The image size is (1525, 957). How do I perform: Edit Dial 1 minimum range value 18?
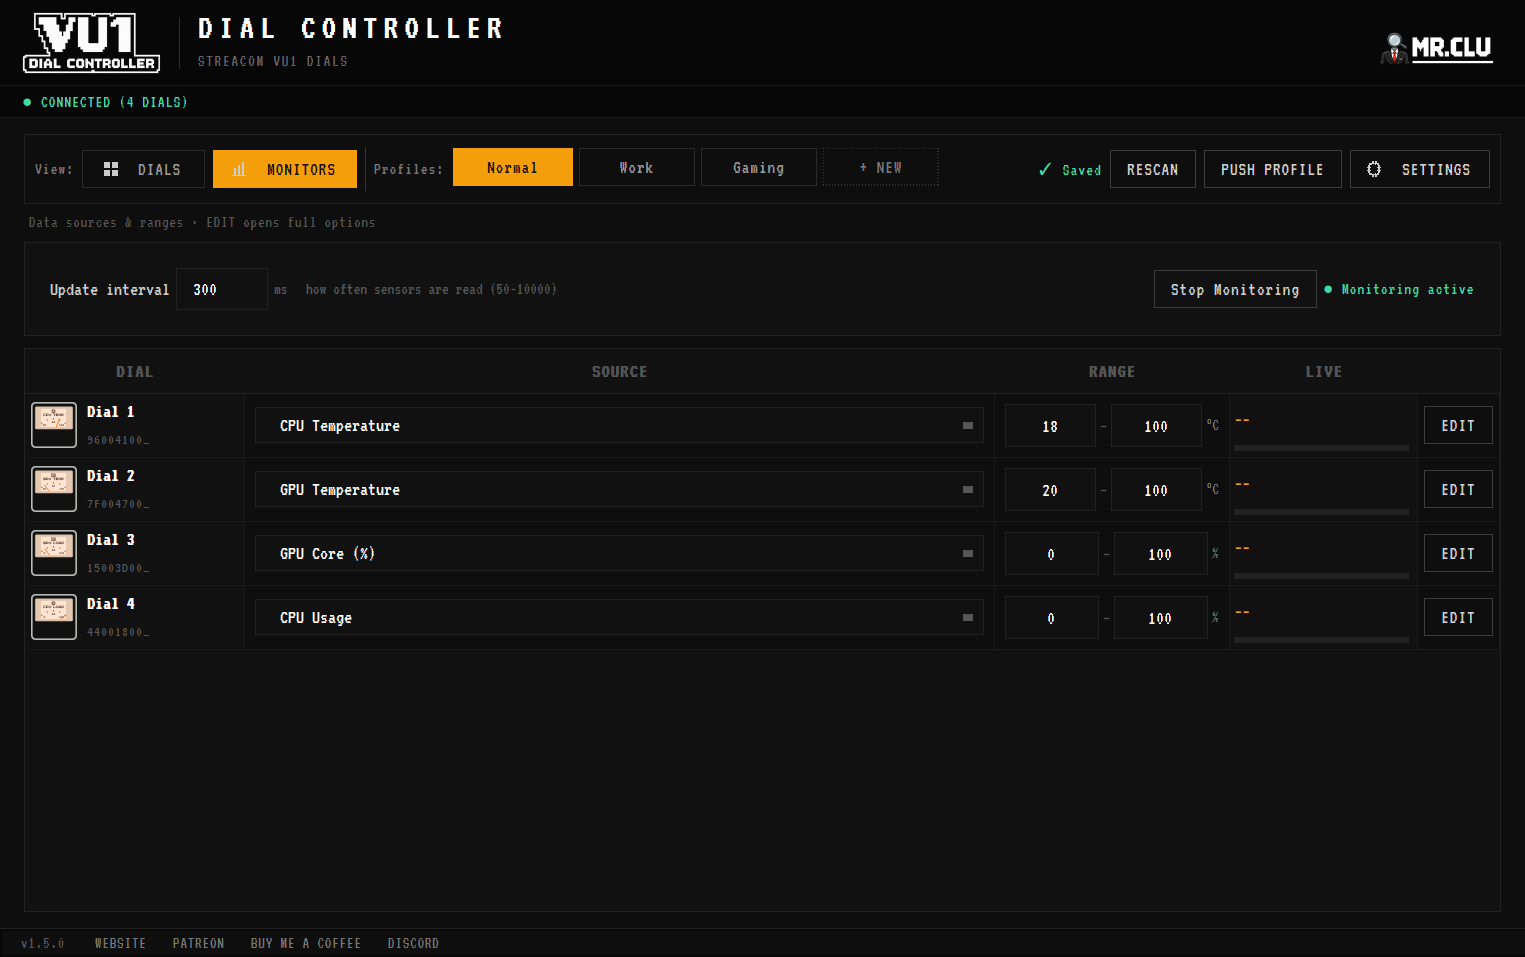tap(1050, 425)
